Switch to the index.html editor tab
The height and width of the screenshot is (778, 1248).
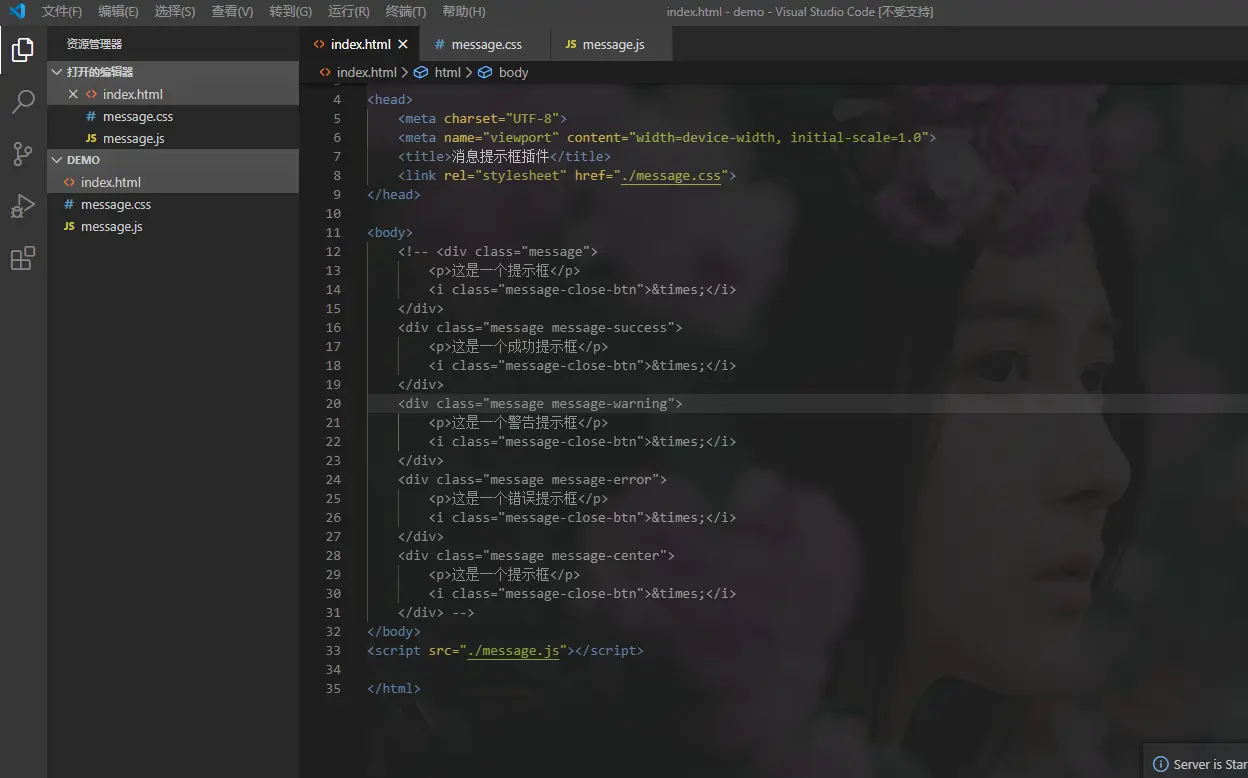pos(360,44)
